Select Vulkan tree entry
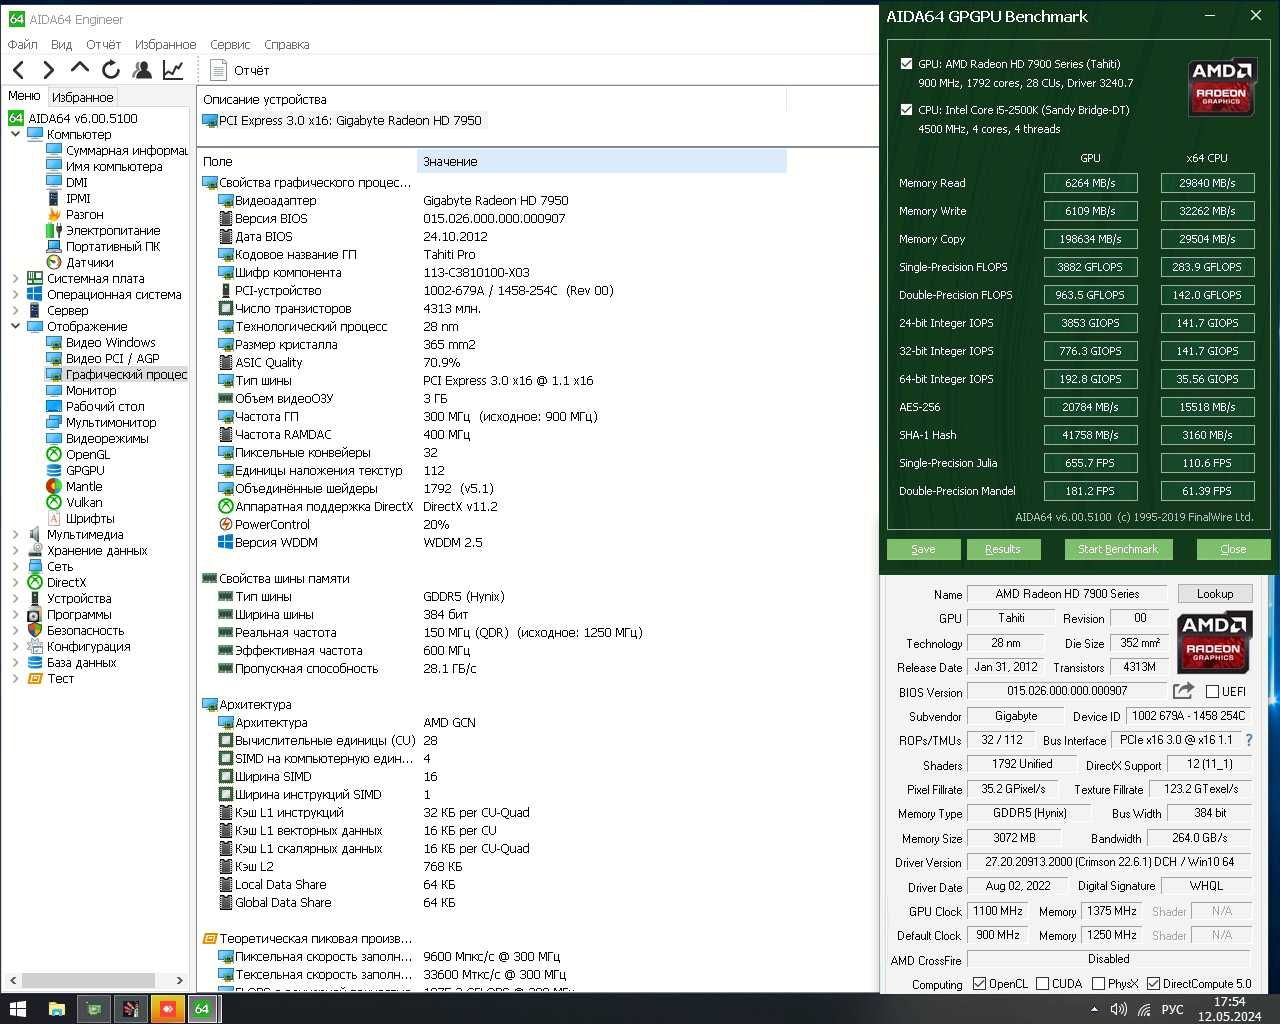This screenshot has height=1024, width=1280. [x=84, y=502]
